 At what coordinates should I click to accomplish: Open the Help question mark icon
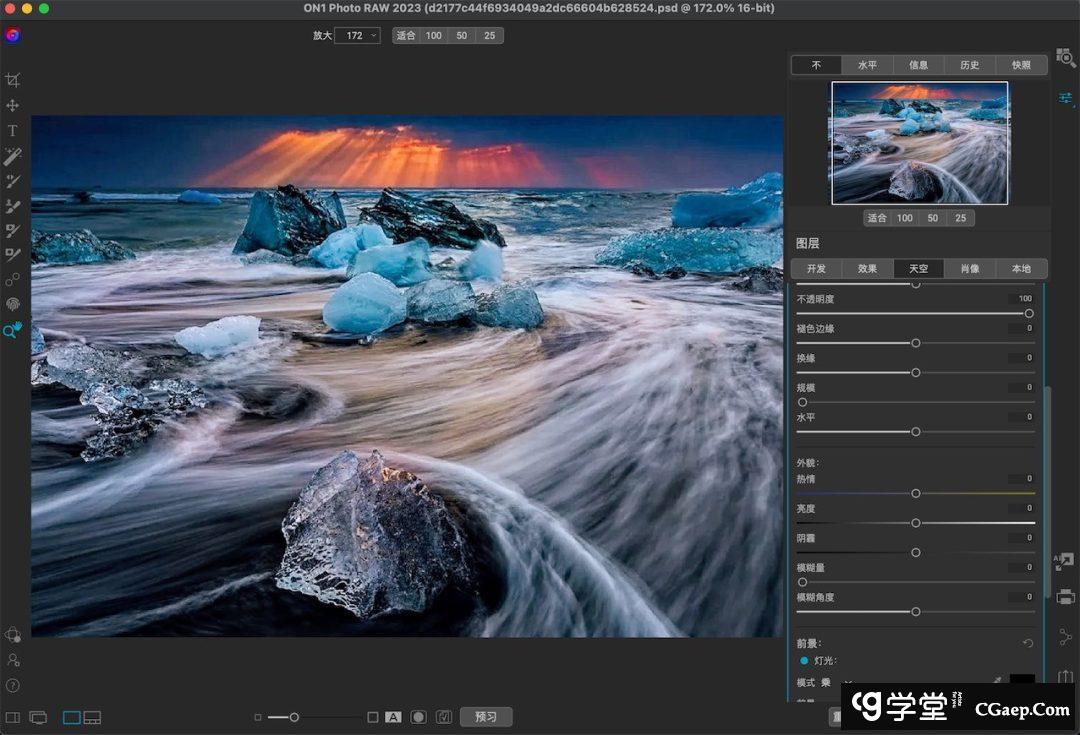pos(13,685)
